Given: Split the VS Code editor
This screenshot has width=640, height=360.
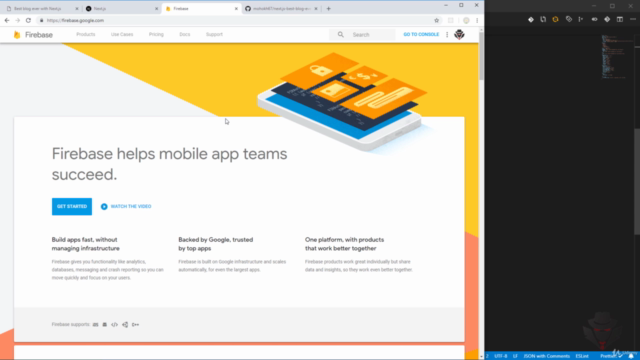Looking at the screenshot, I should (620, 19).
